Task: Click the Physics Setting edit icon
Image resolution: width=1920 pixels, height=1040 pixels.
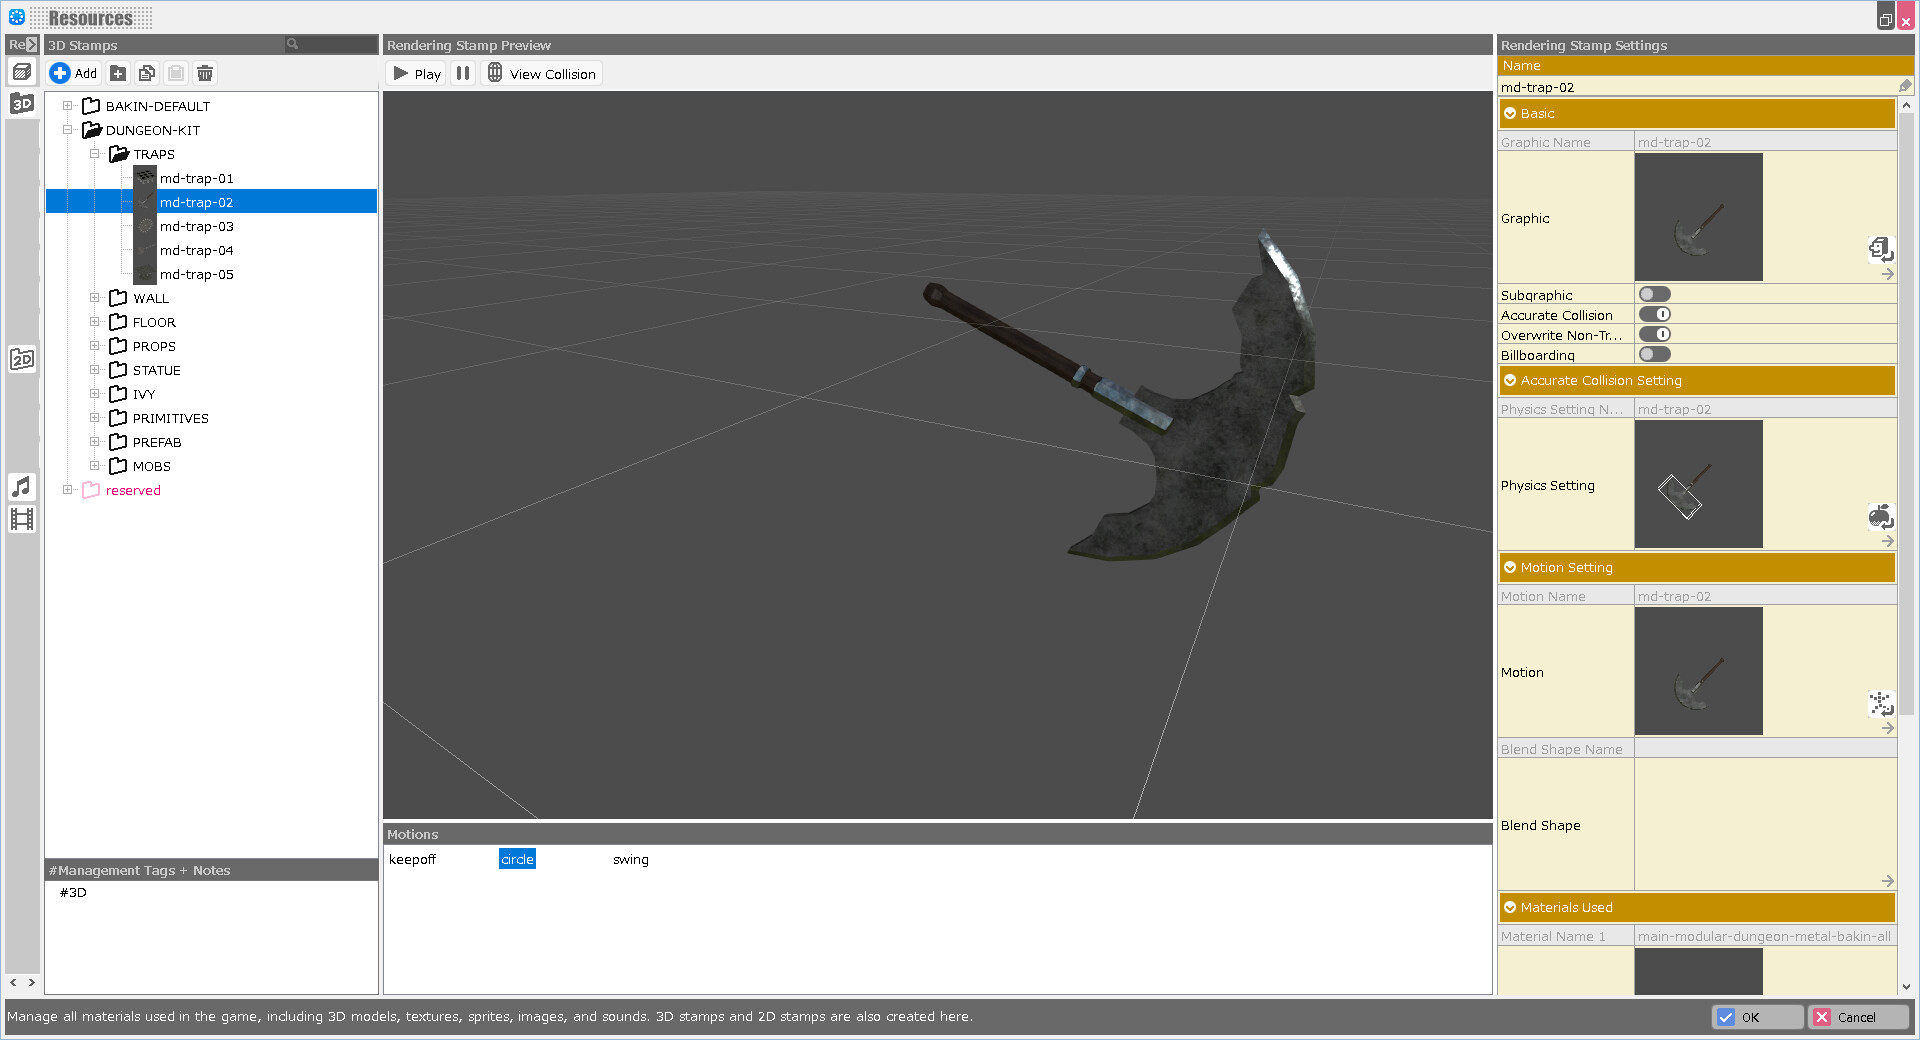Action: (x=1881, y=517)
